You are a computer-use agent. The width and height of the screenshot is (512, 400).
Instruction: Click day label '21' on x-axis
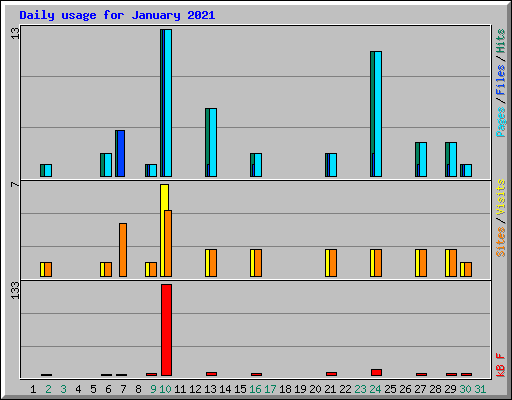[x=330, y=389]
